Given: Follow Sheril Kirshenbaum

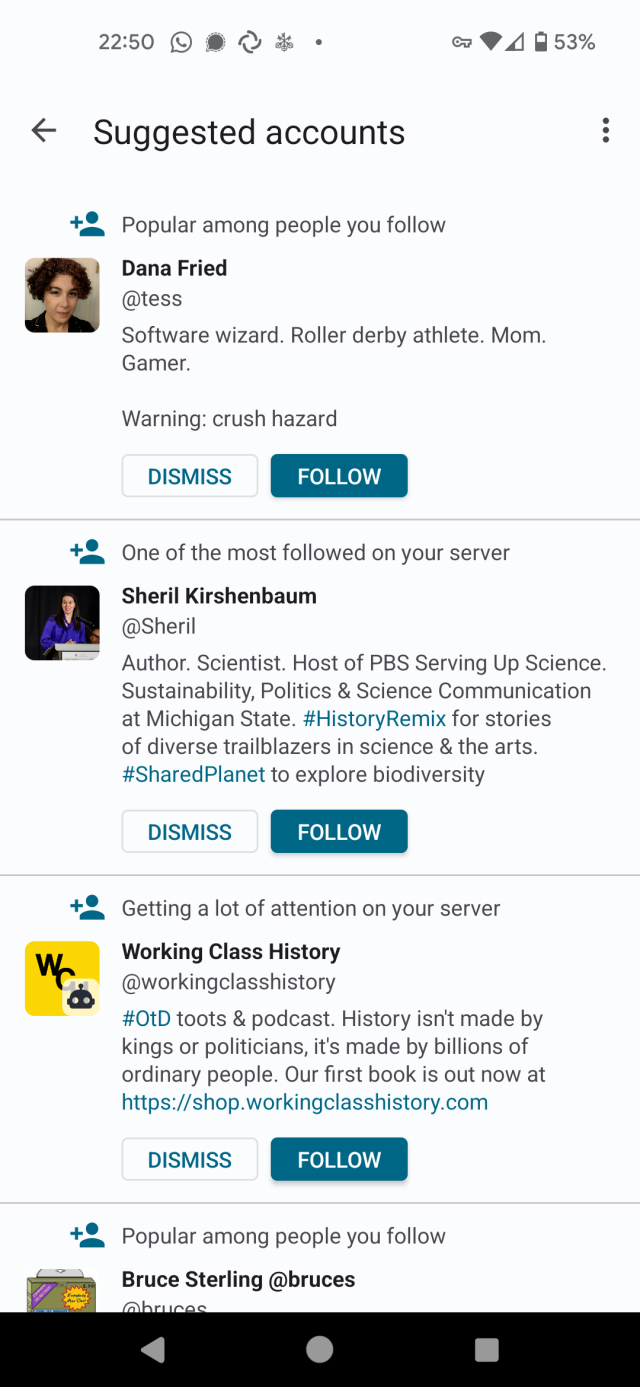Looking at the screenshot, I should pyautogui.click(x=339, y=832).
